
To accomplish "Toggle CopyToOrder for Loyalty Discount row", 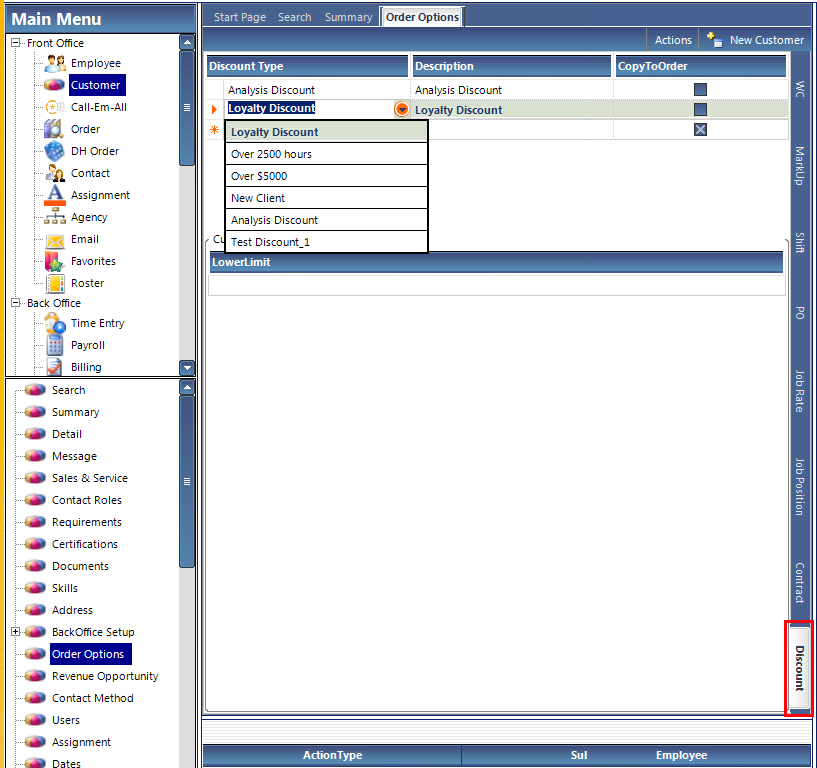I will (x=700, y=109).
